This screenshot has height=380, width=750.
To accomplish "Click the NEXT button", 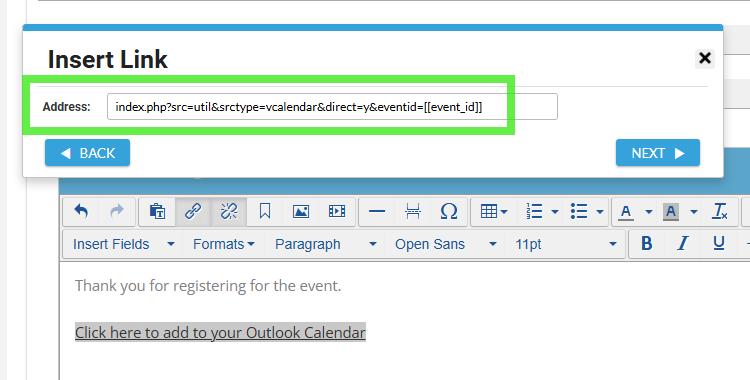I will [x=658, y=153].
